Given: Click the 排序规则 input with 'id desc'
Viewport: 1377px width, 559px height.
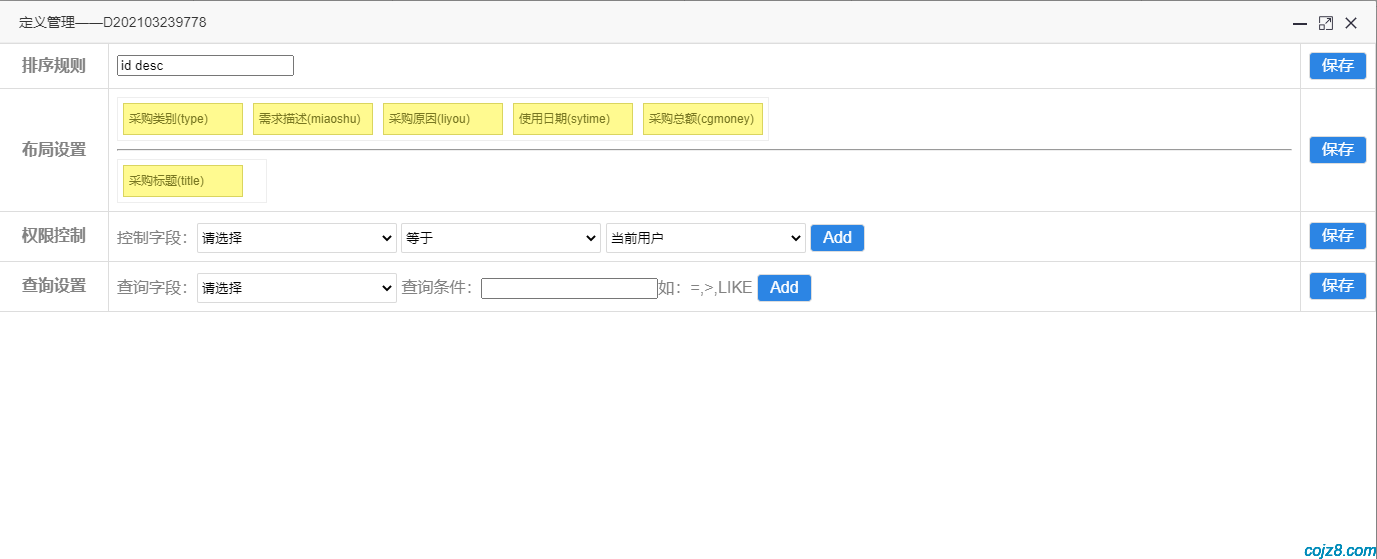Looking at the screenshot, I should tap(205, 65).
